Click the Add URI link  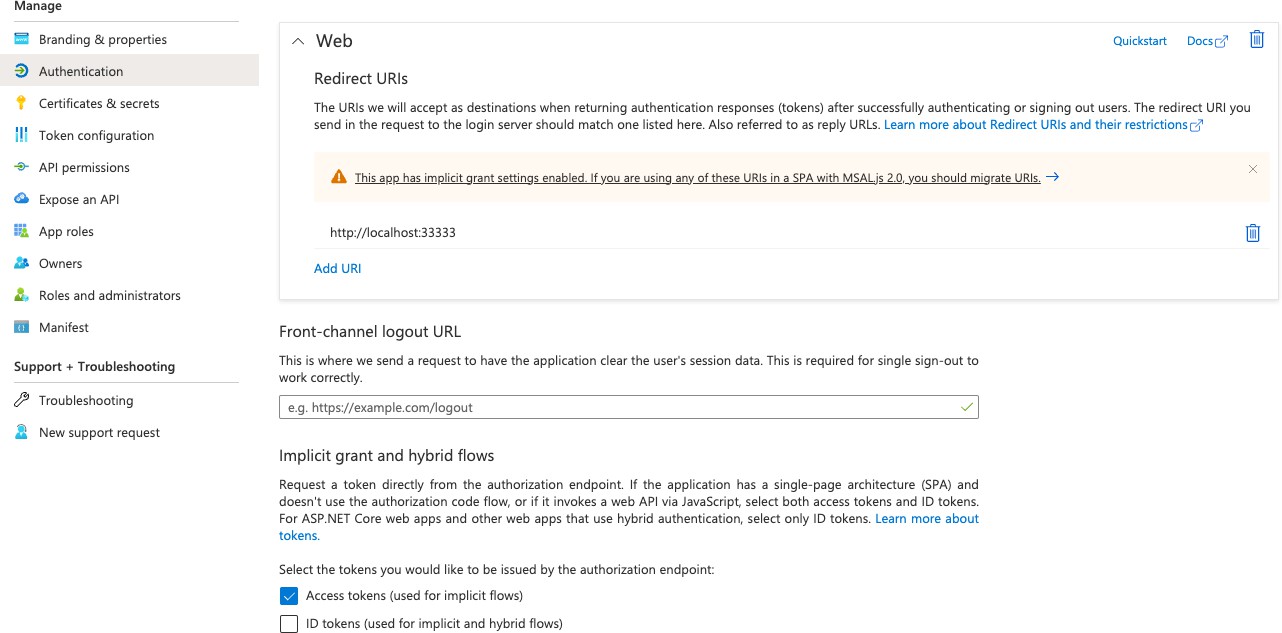337,269
